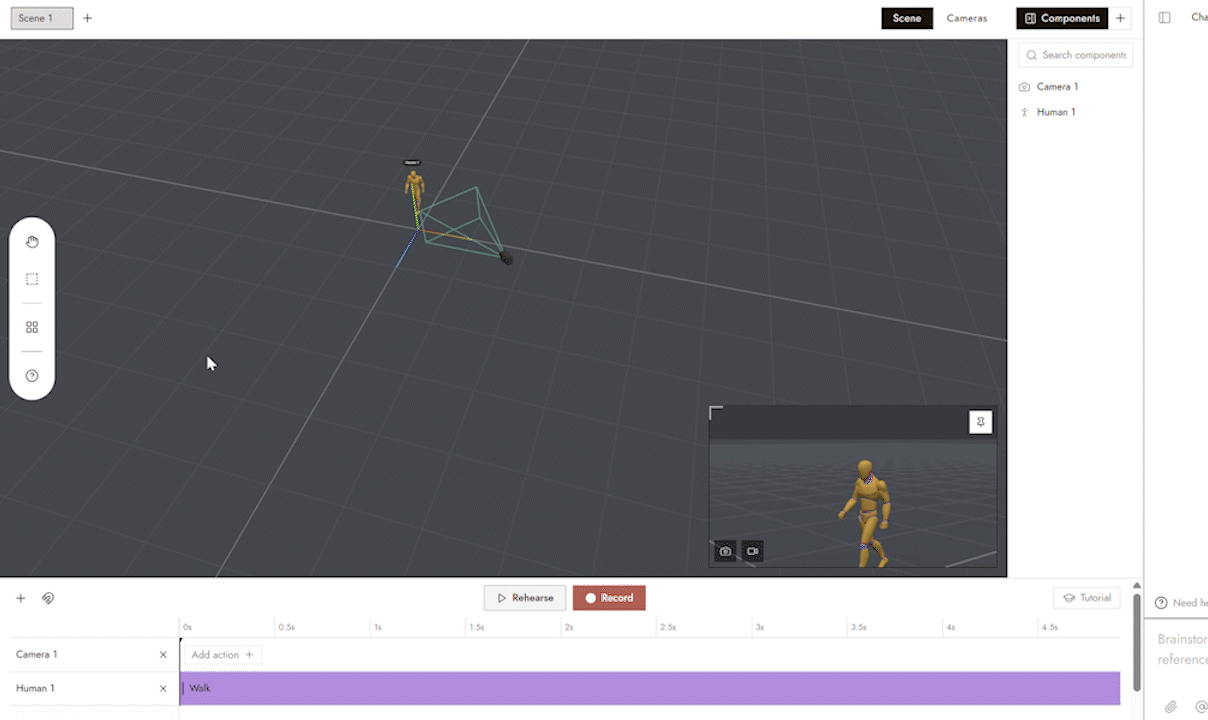Jump to the 0.5s timeline mark
1208x720 pixels.
click(x=286, y=627)
